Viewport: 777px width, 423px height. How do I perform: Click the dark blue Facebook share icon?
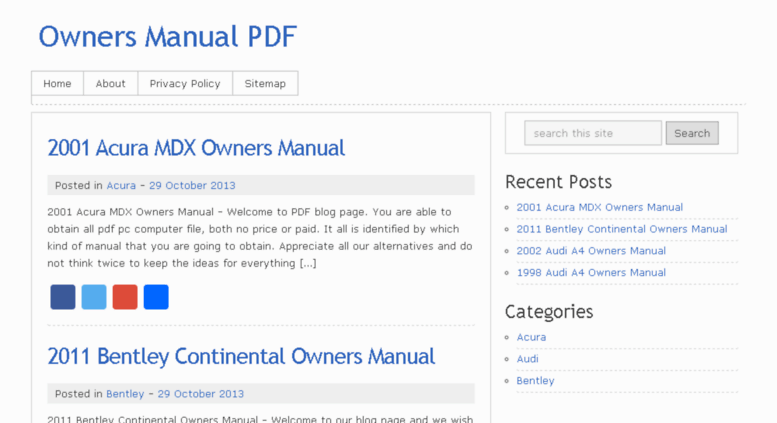pyautogui.click(x=63, y=297)
